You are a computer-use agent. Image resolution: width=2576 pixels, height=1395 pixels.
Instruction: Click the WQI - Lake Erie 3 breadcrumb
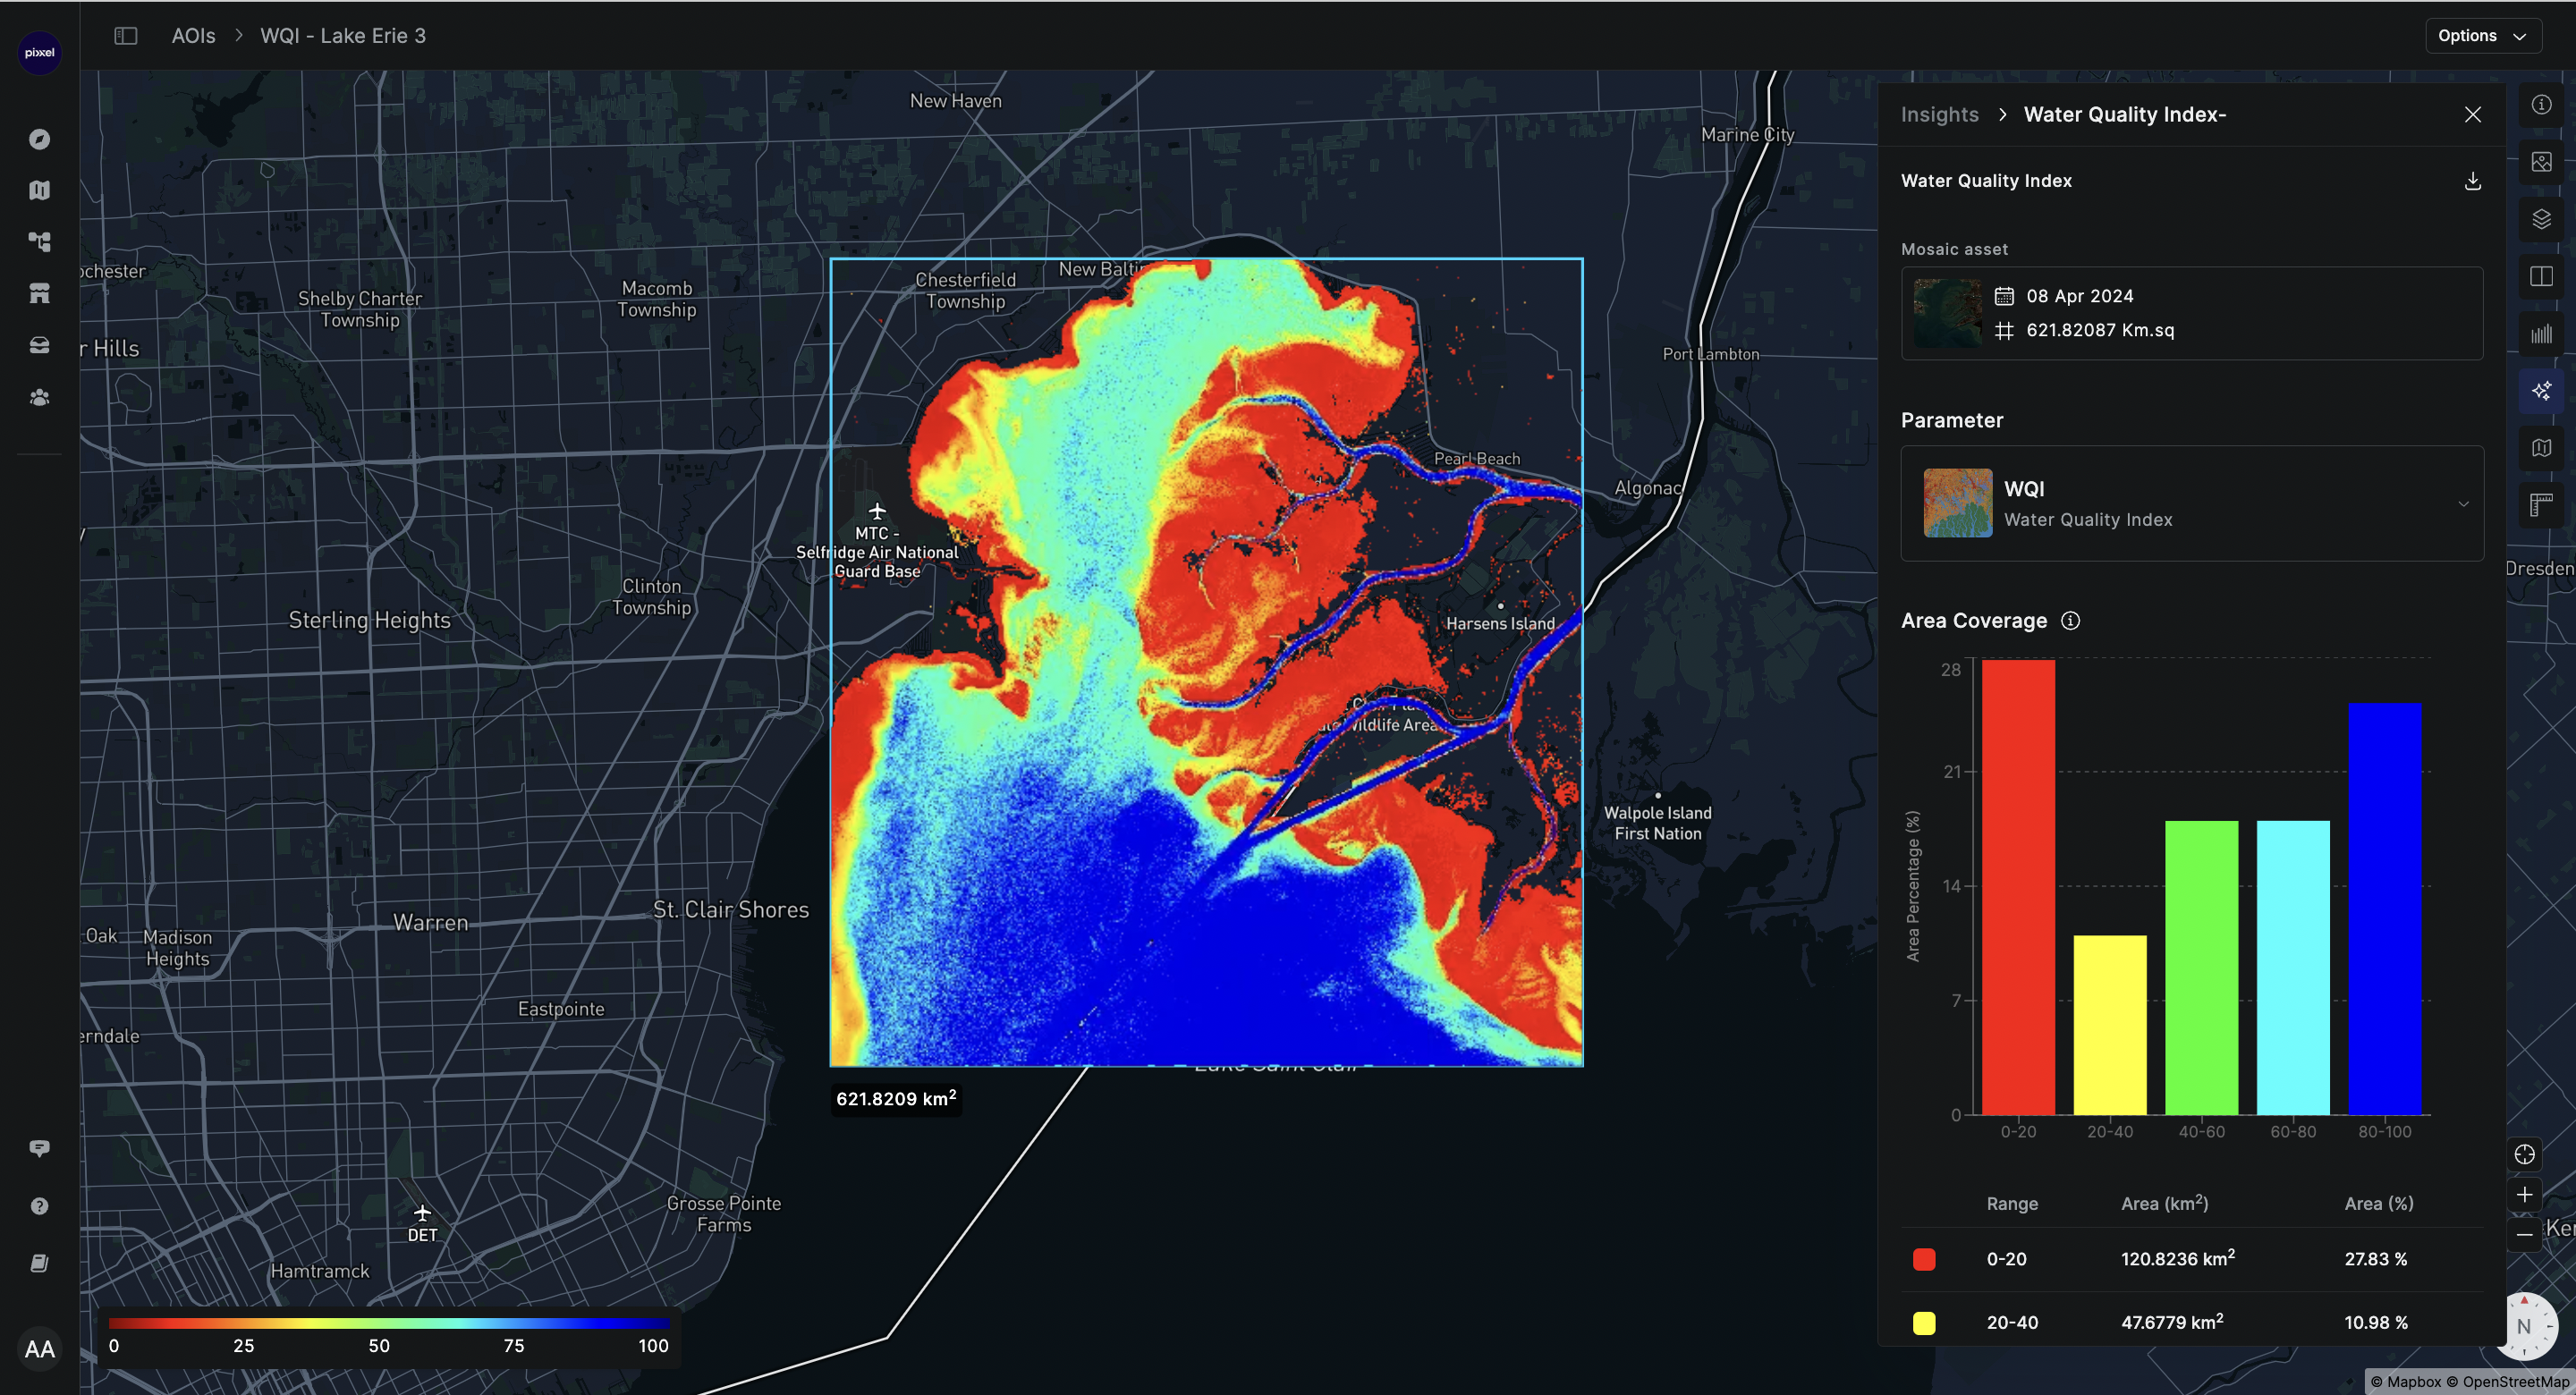343,35
